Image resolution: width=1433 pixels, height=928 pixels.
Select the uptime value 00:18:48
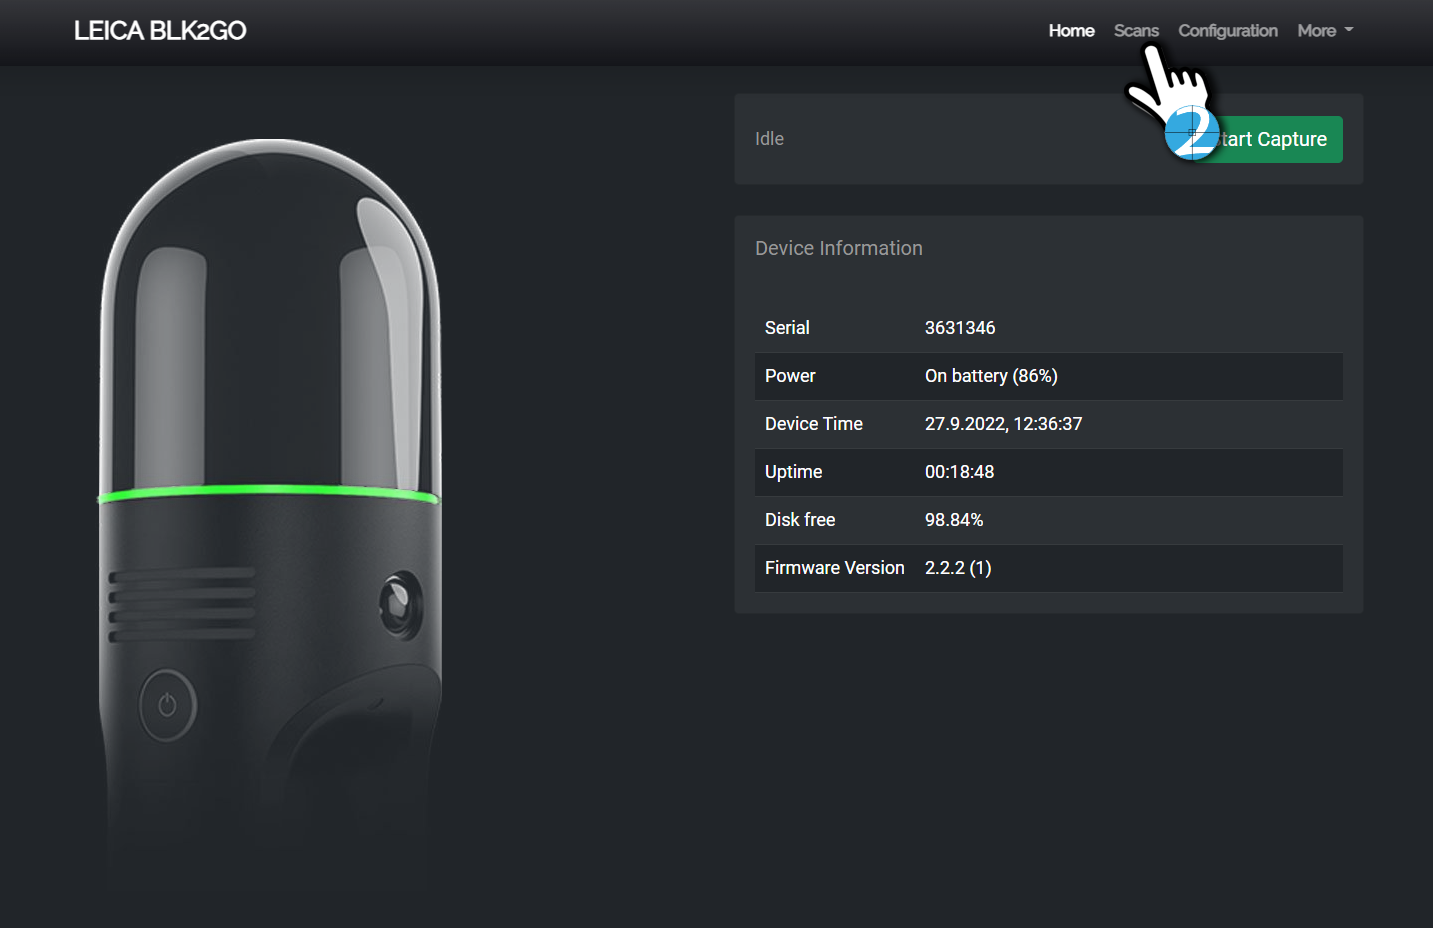(959, 472)
